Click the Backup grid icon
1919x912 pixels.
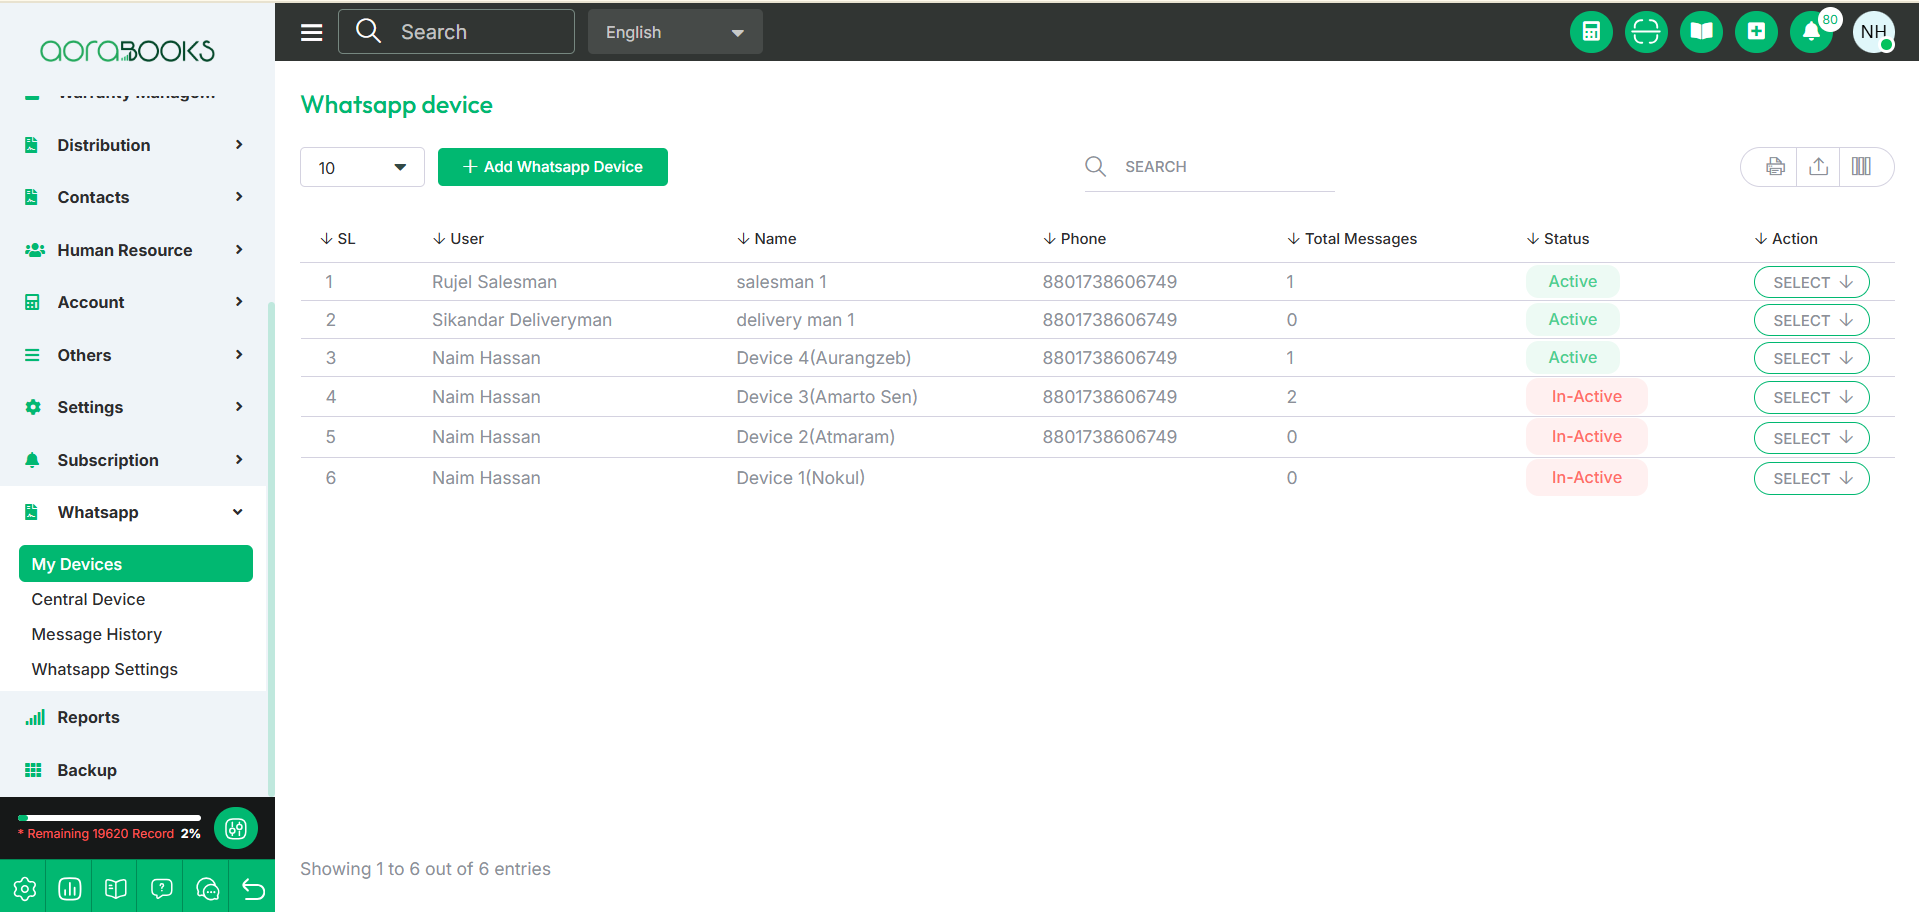tap(33, 770)
